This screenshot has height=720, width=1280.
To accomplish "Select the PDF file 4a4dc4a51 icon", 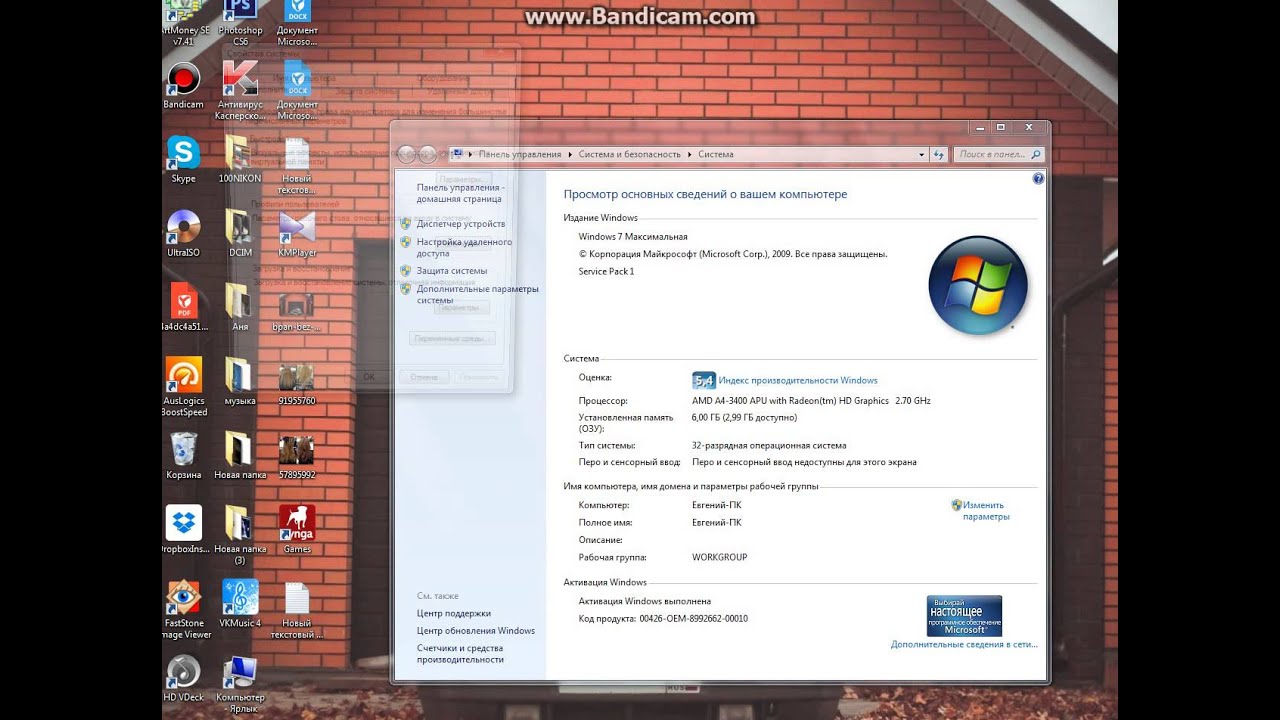I will [184, 308].
